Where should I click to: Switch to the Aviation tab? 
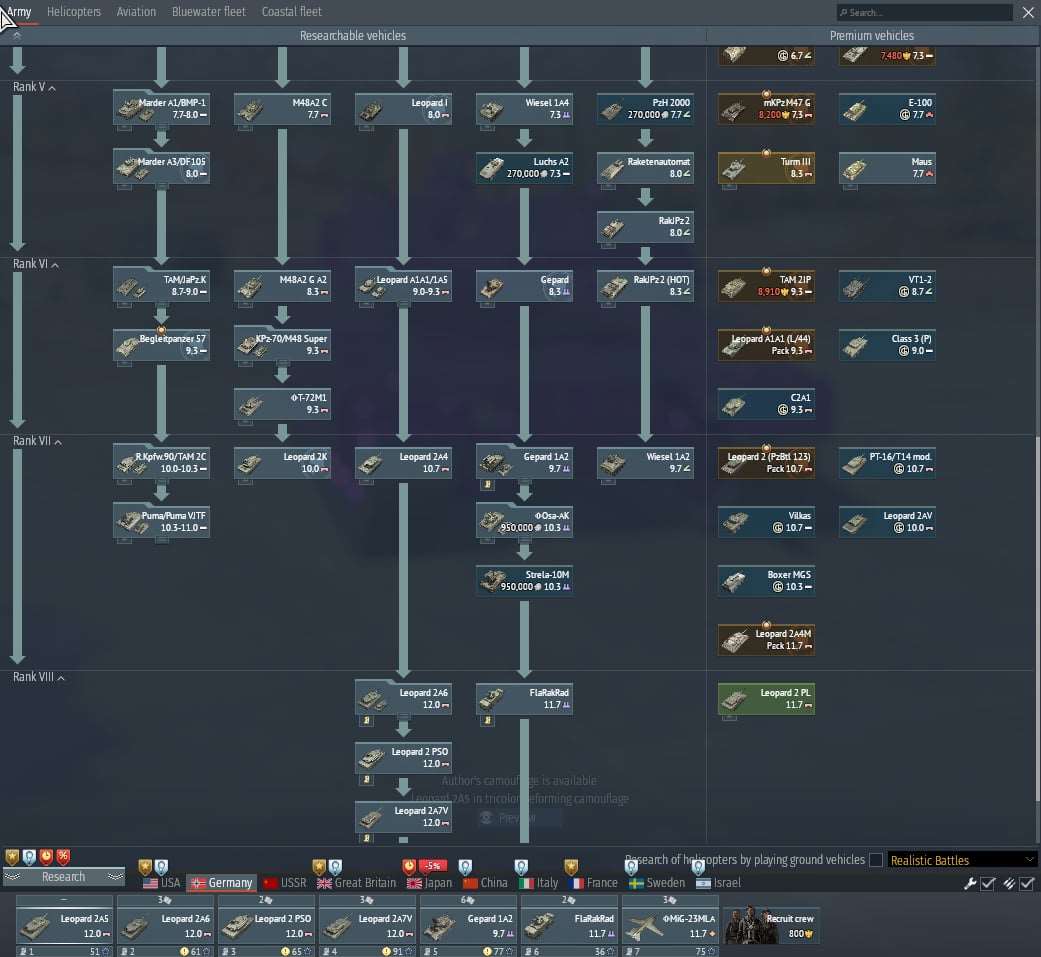click(x=136, y=12)
